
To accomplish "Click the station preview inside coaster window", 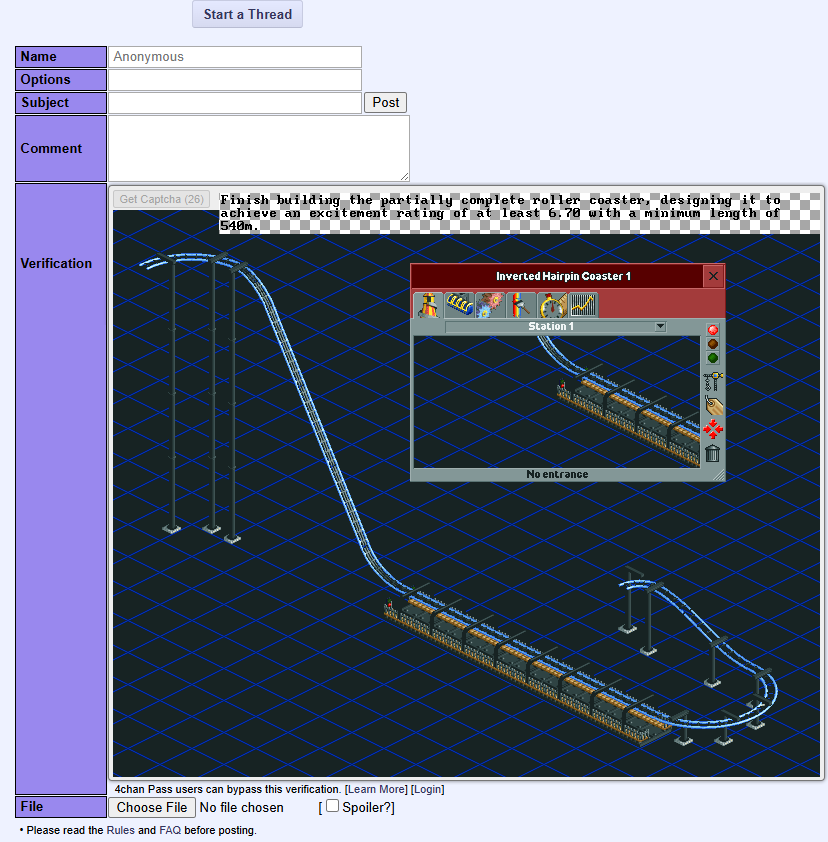I will click(x=557, y=402).
